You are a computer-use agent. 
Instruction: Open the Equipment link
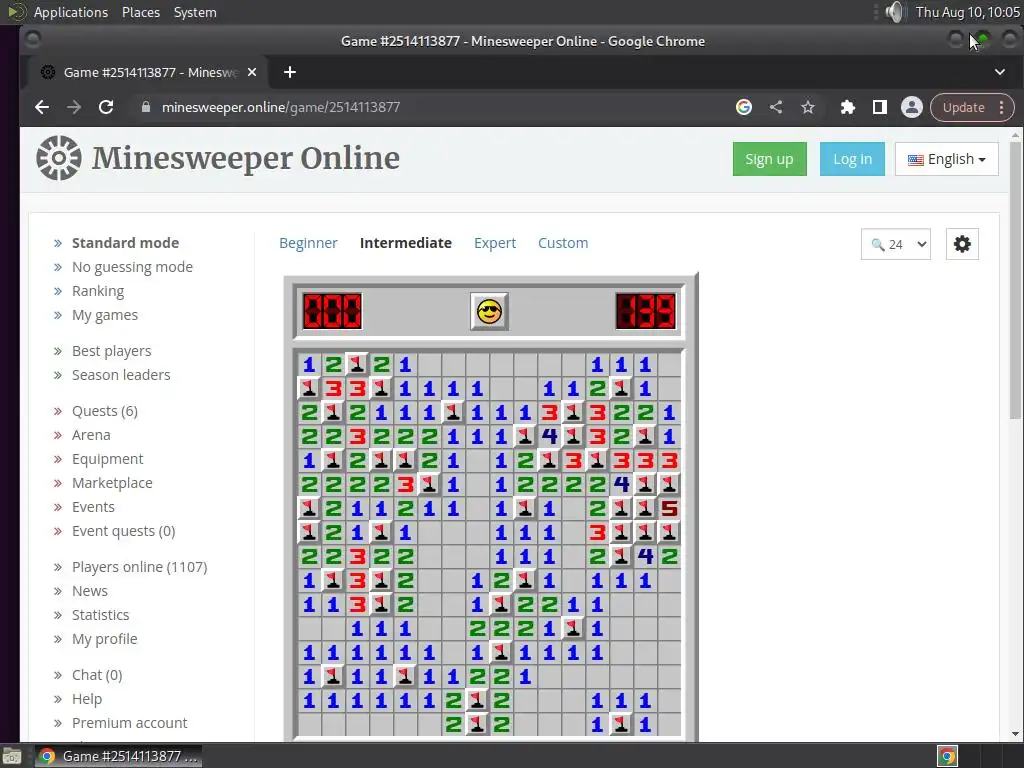coord(107,459)
